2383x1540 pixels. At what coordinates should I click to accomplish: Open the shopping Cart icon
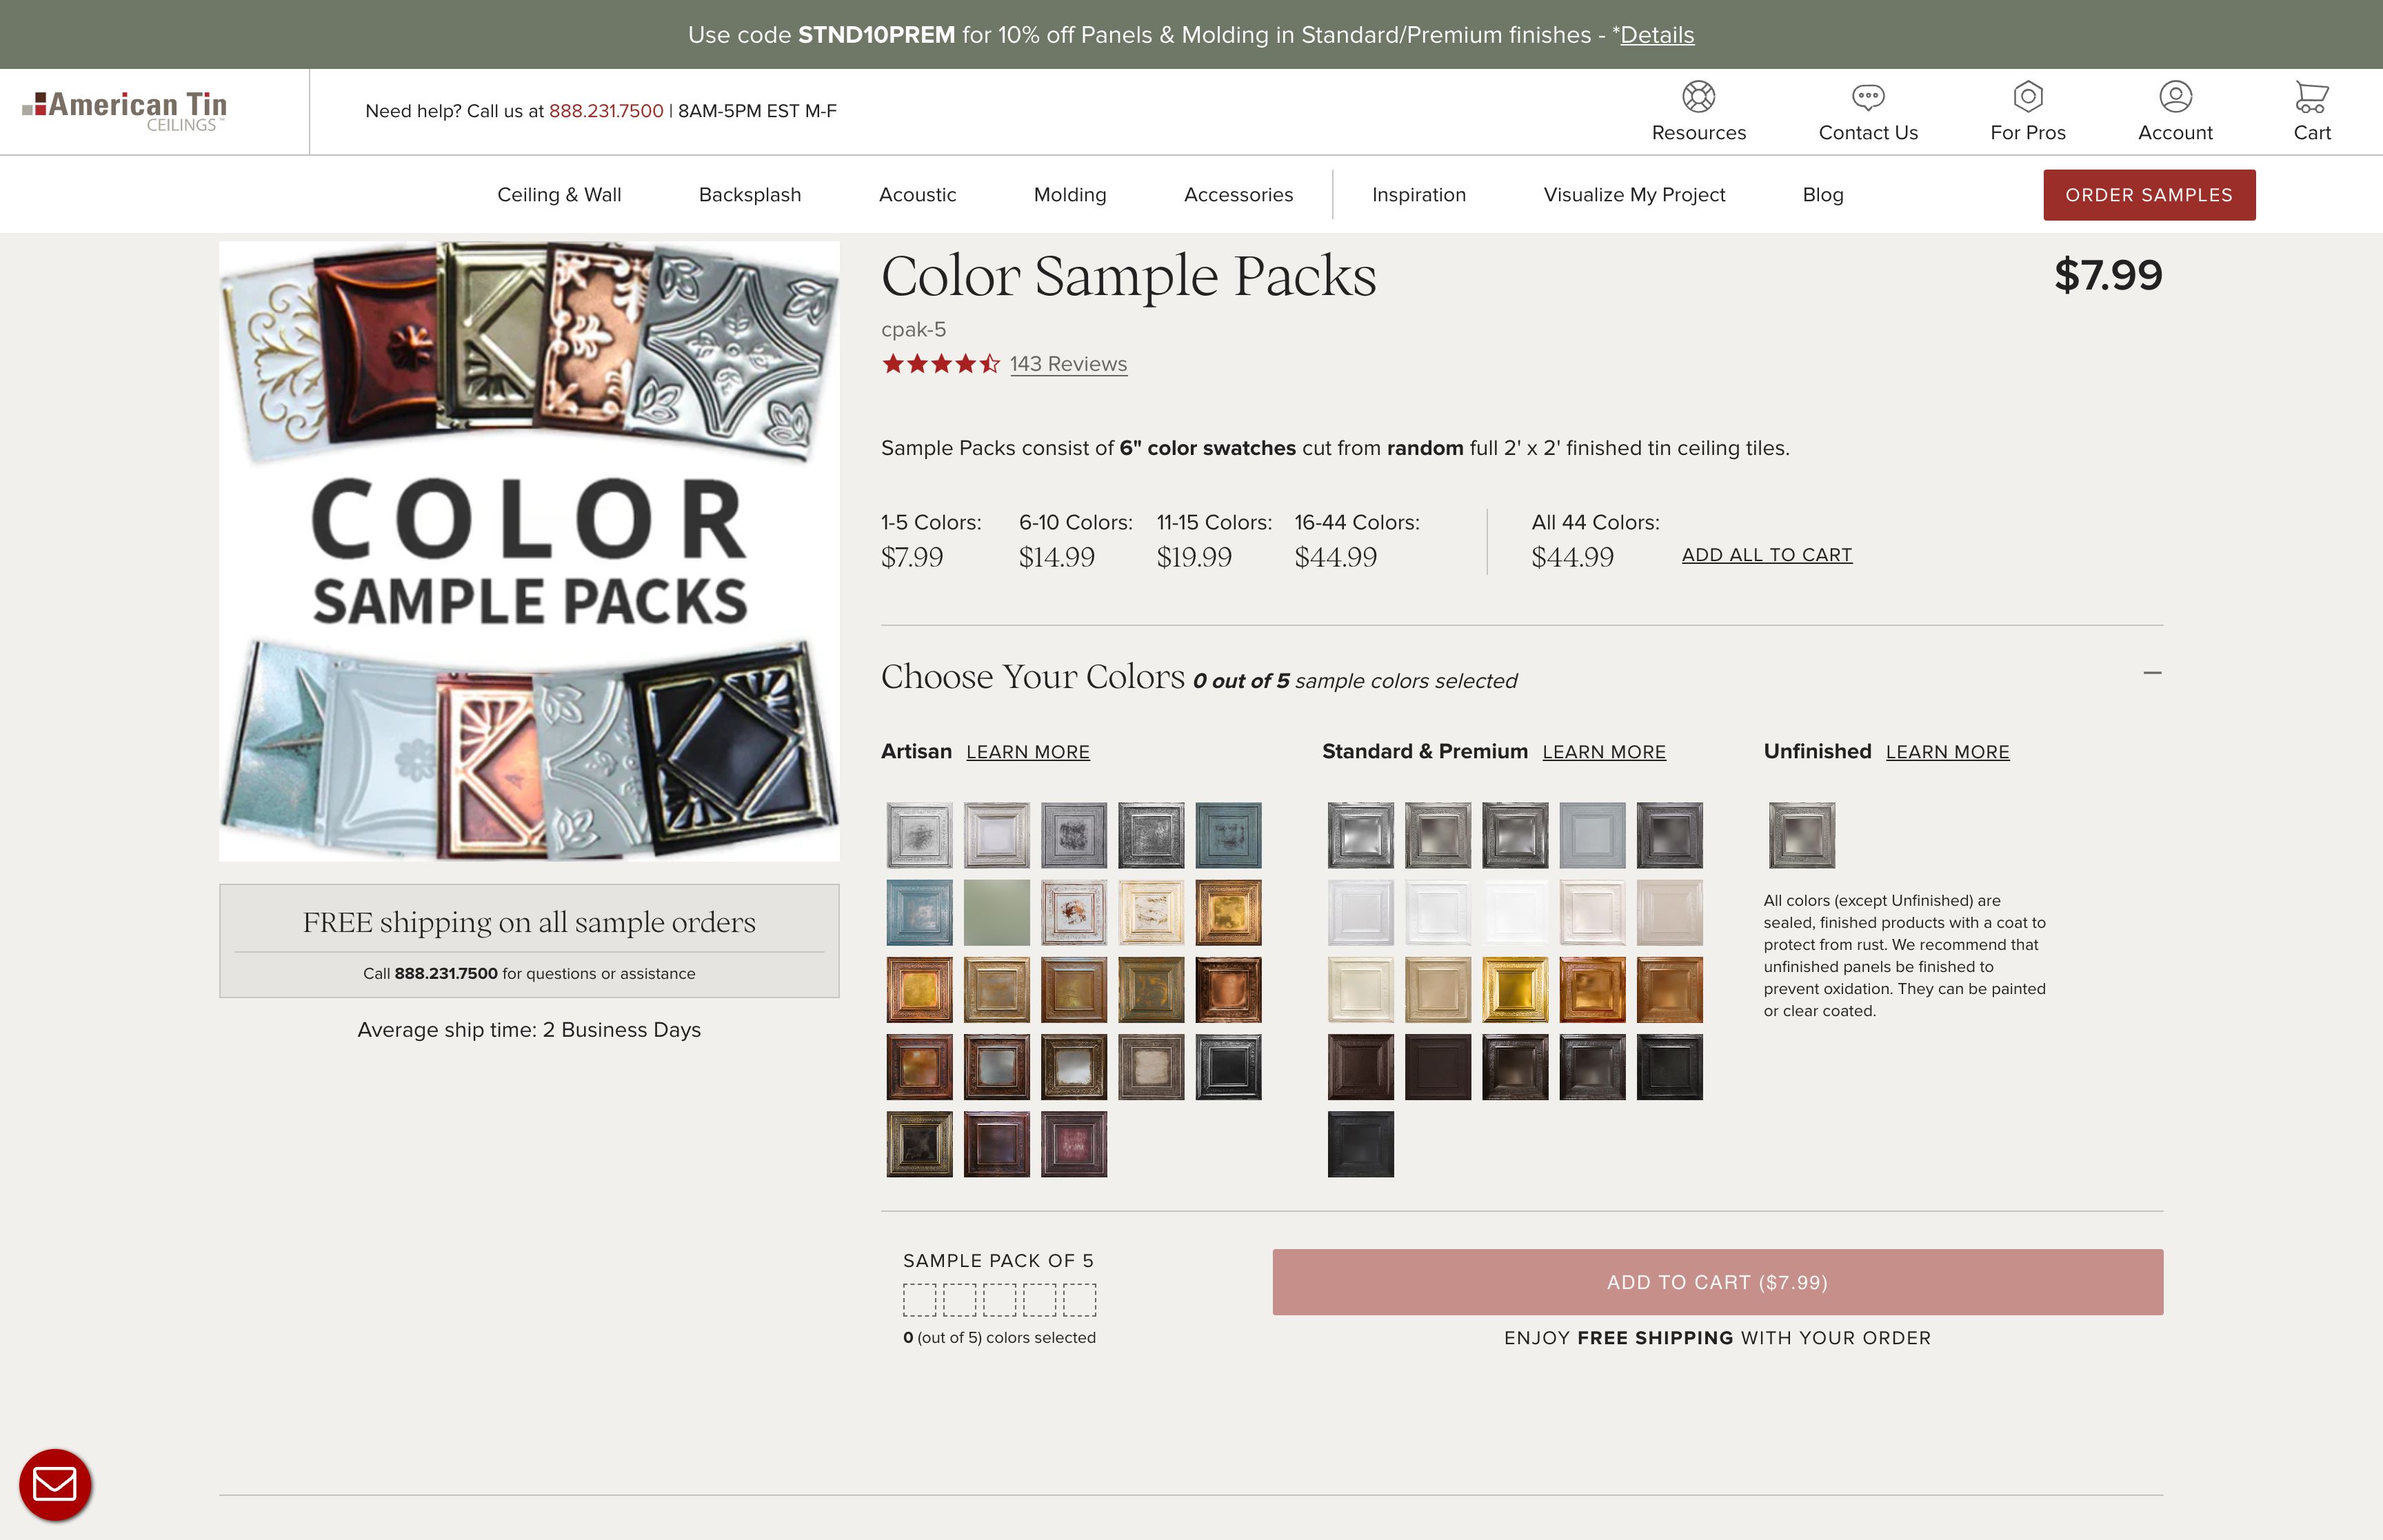(2311, 97)
